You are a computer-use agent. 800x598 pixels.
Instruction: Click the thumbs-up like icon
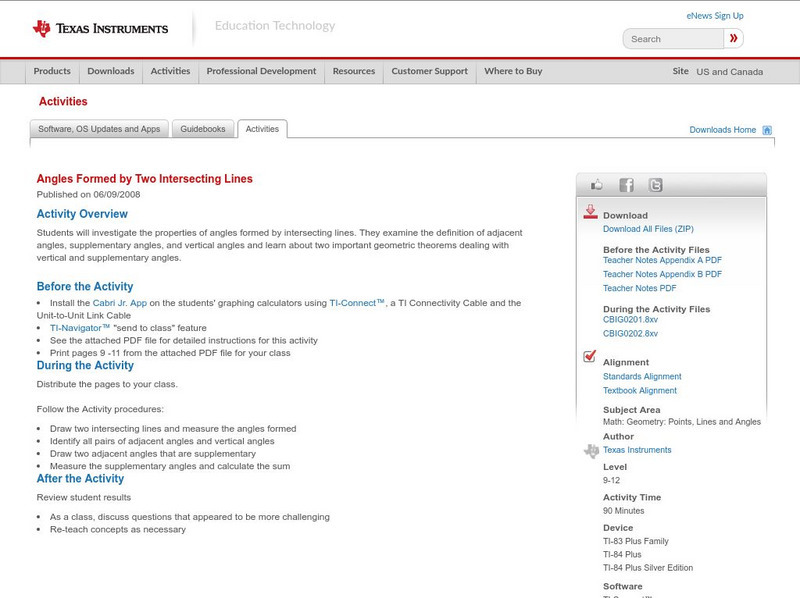click(596, 185)
